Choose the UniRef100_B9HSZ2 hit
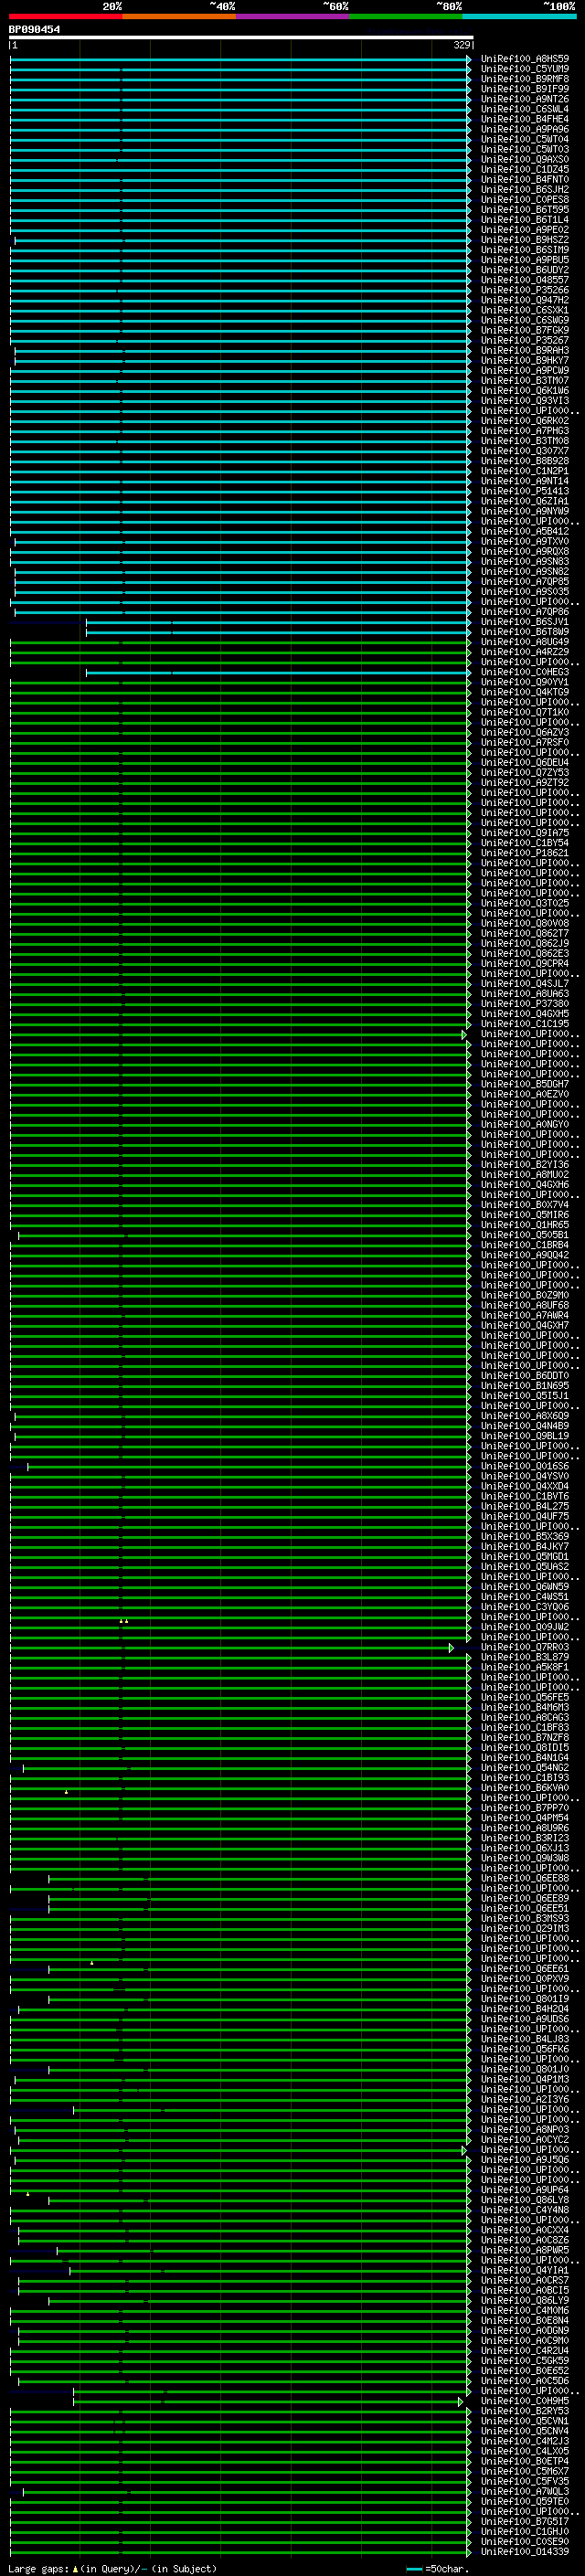Viewport: 585px width, 2576px height. pos(525,240)
